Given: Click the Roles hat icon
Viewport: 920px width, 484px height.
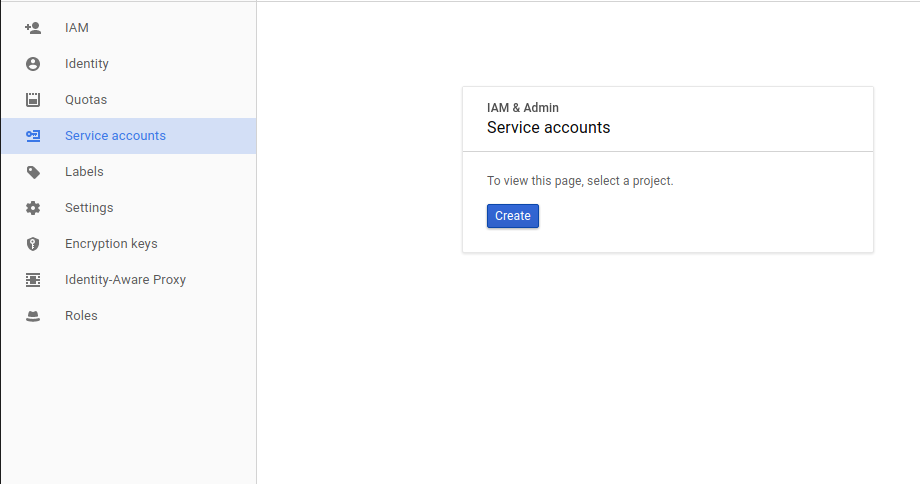Looking at the screenshot, I should pos(33,316).
